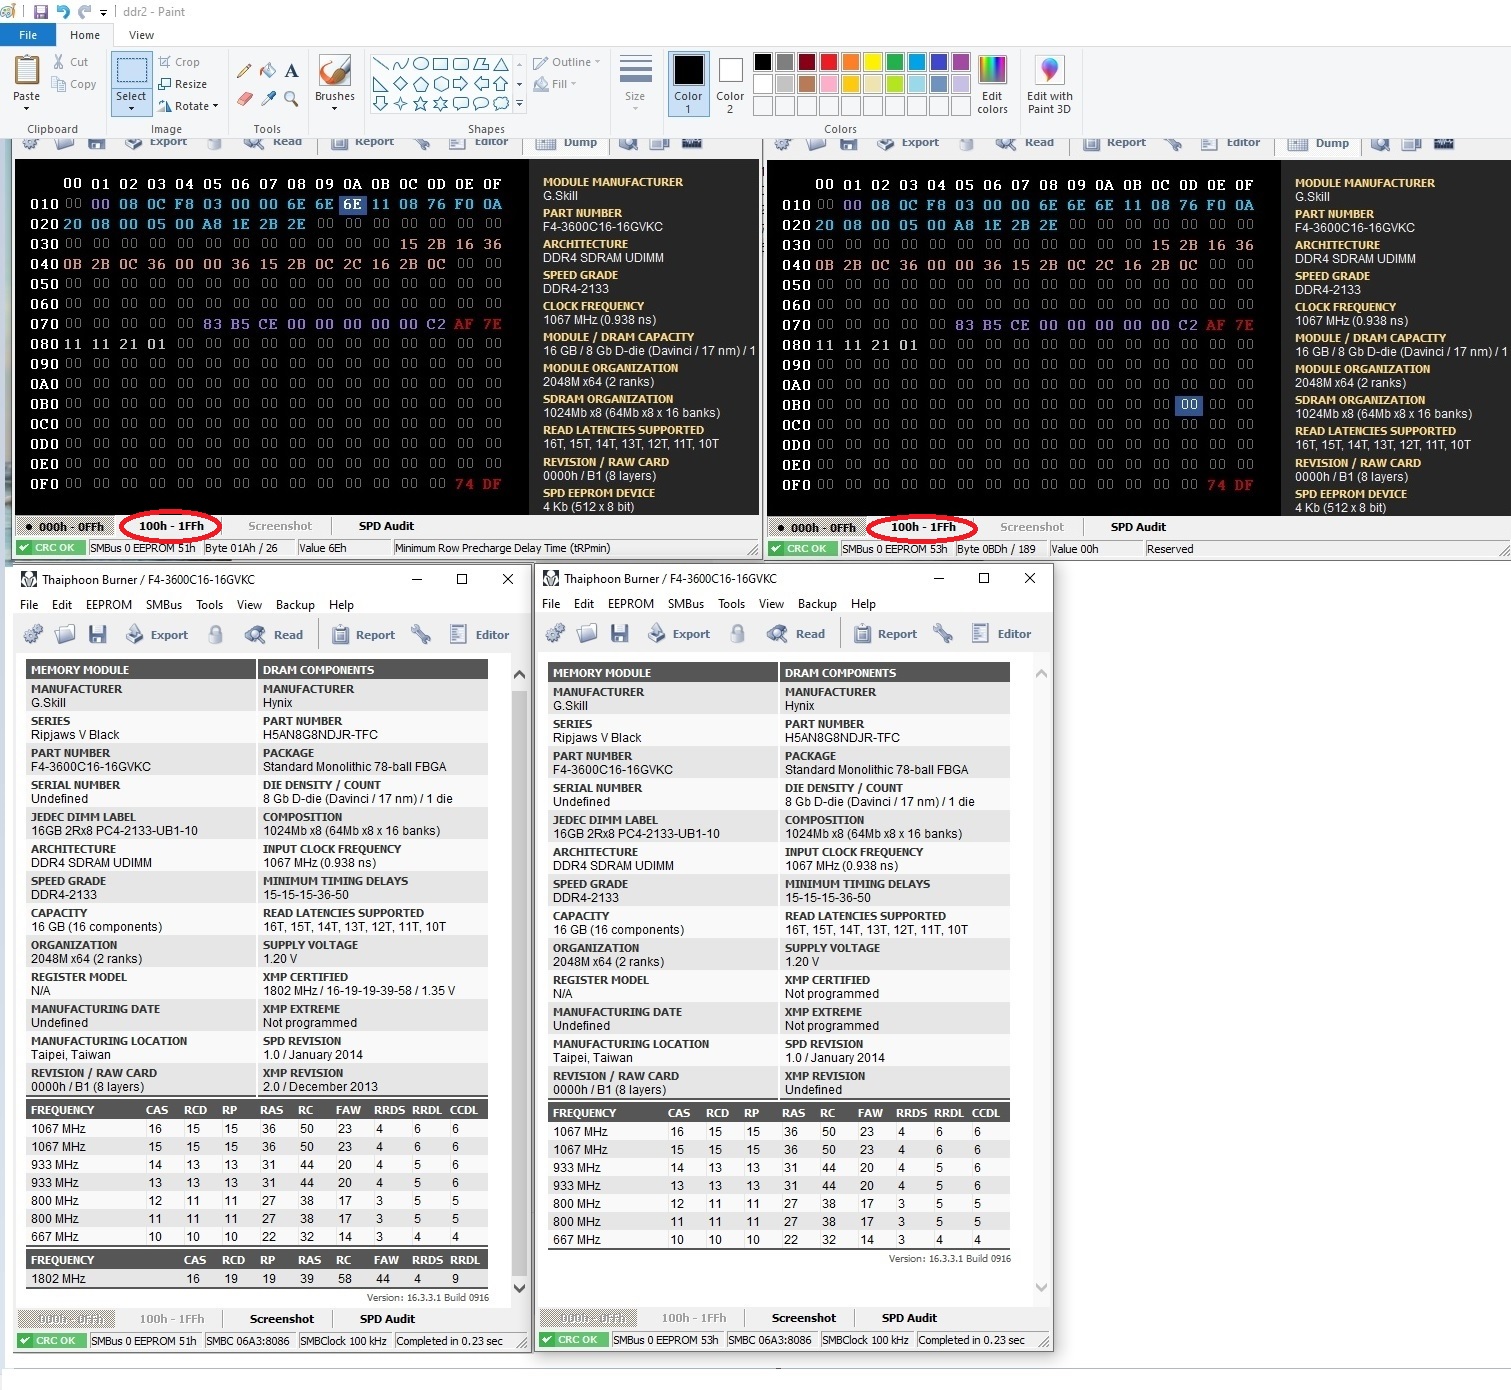Screen dimensions: 1511x1390
Task: Click the Crop button
Action: (x=180, y=62)
